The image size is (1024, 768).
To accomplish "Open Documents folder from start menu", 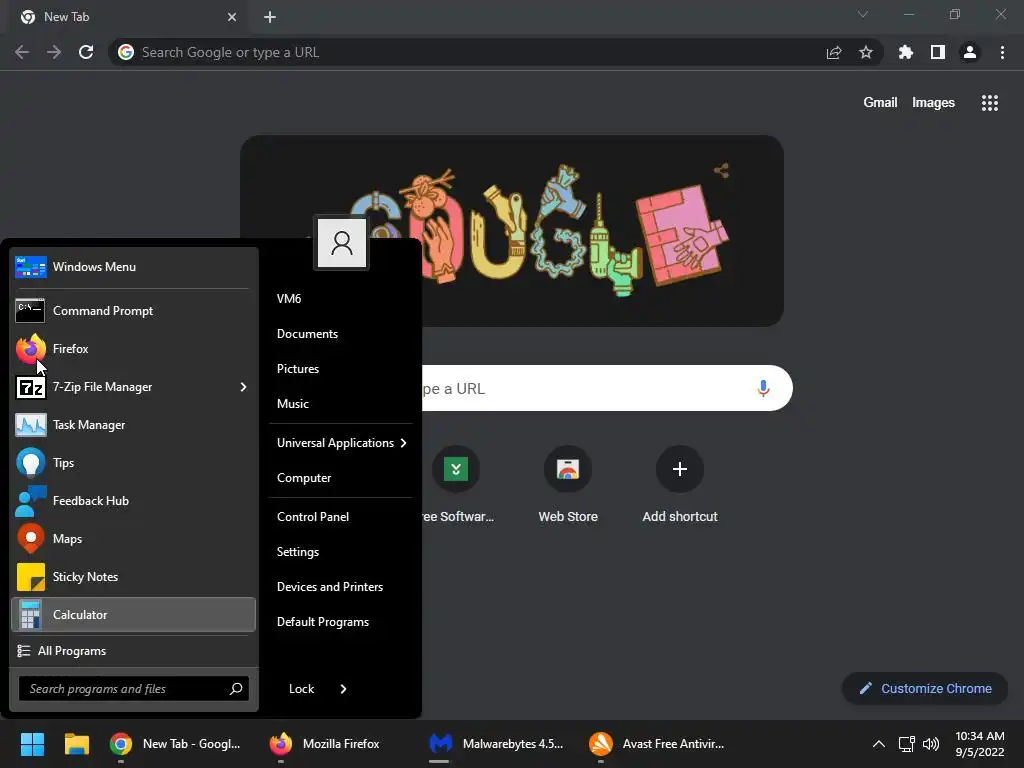I will click(308, 334).
